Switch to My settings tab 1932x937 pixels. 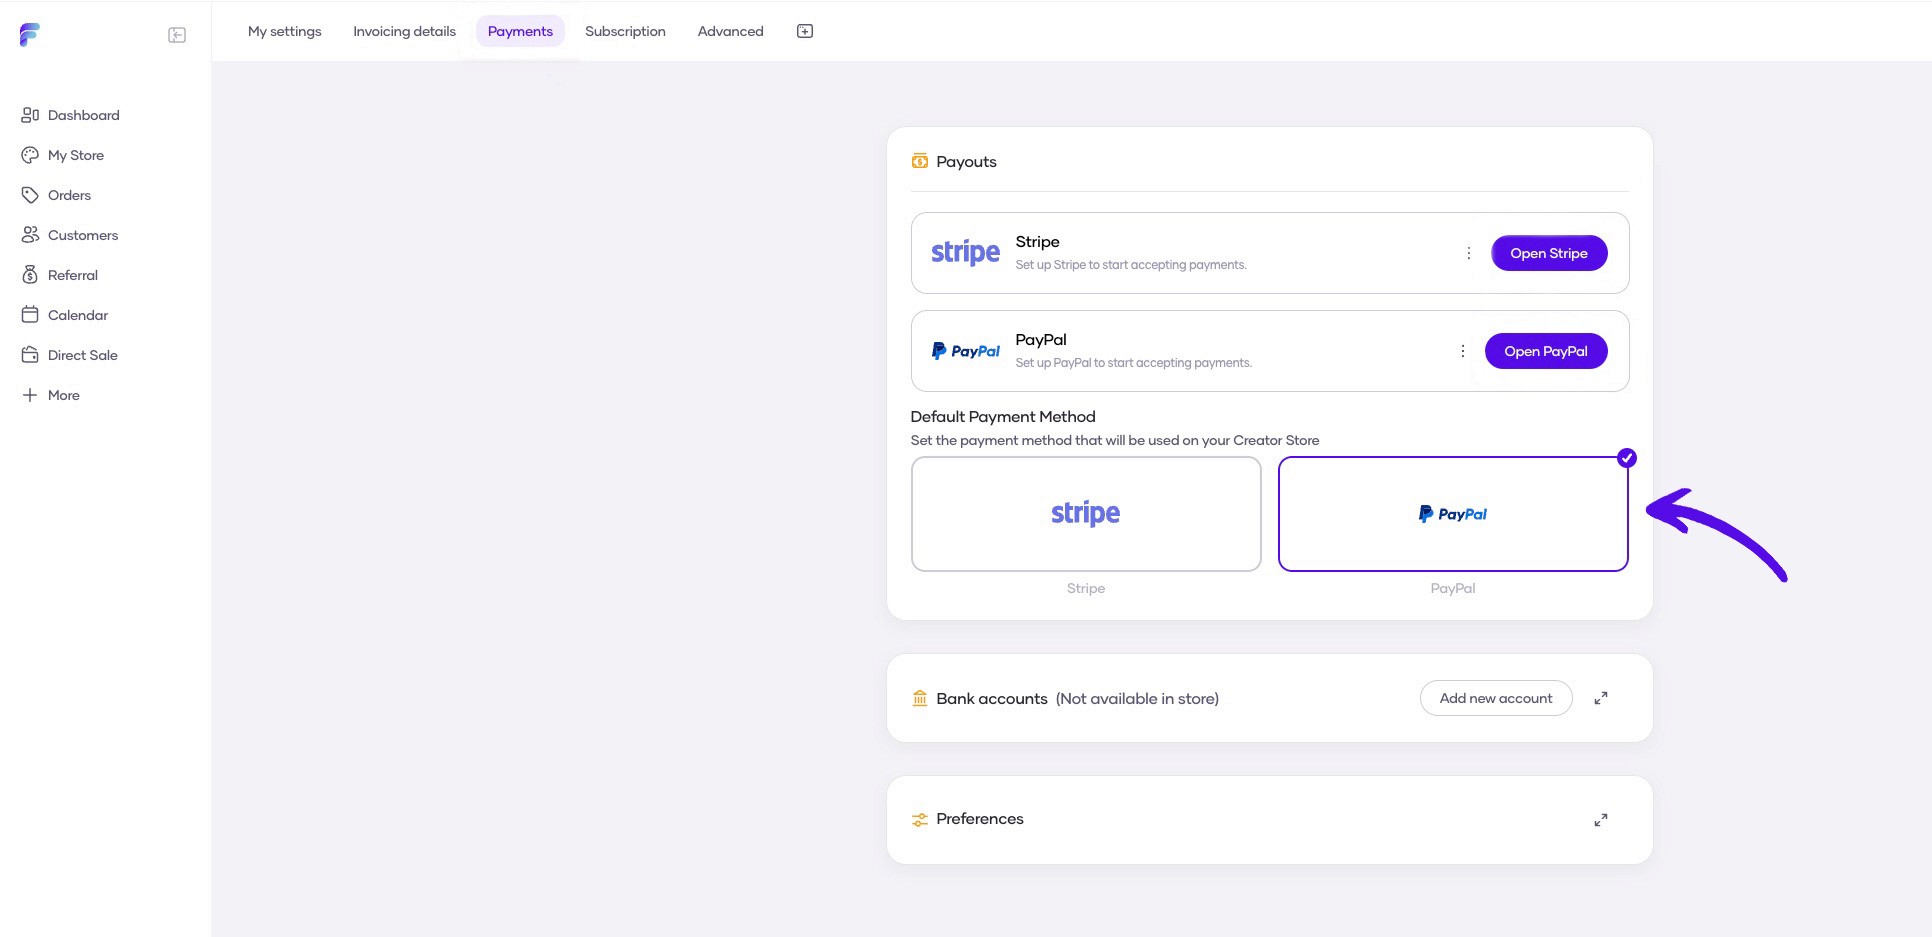click(285, 31)
